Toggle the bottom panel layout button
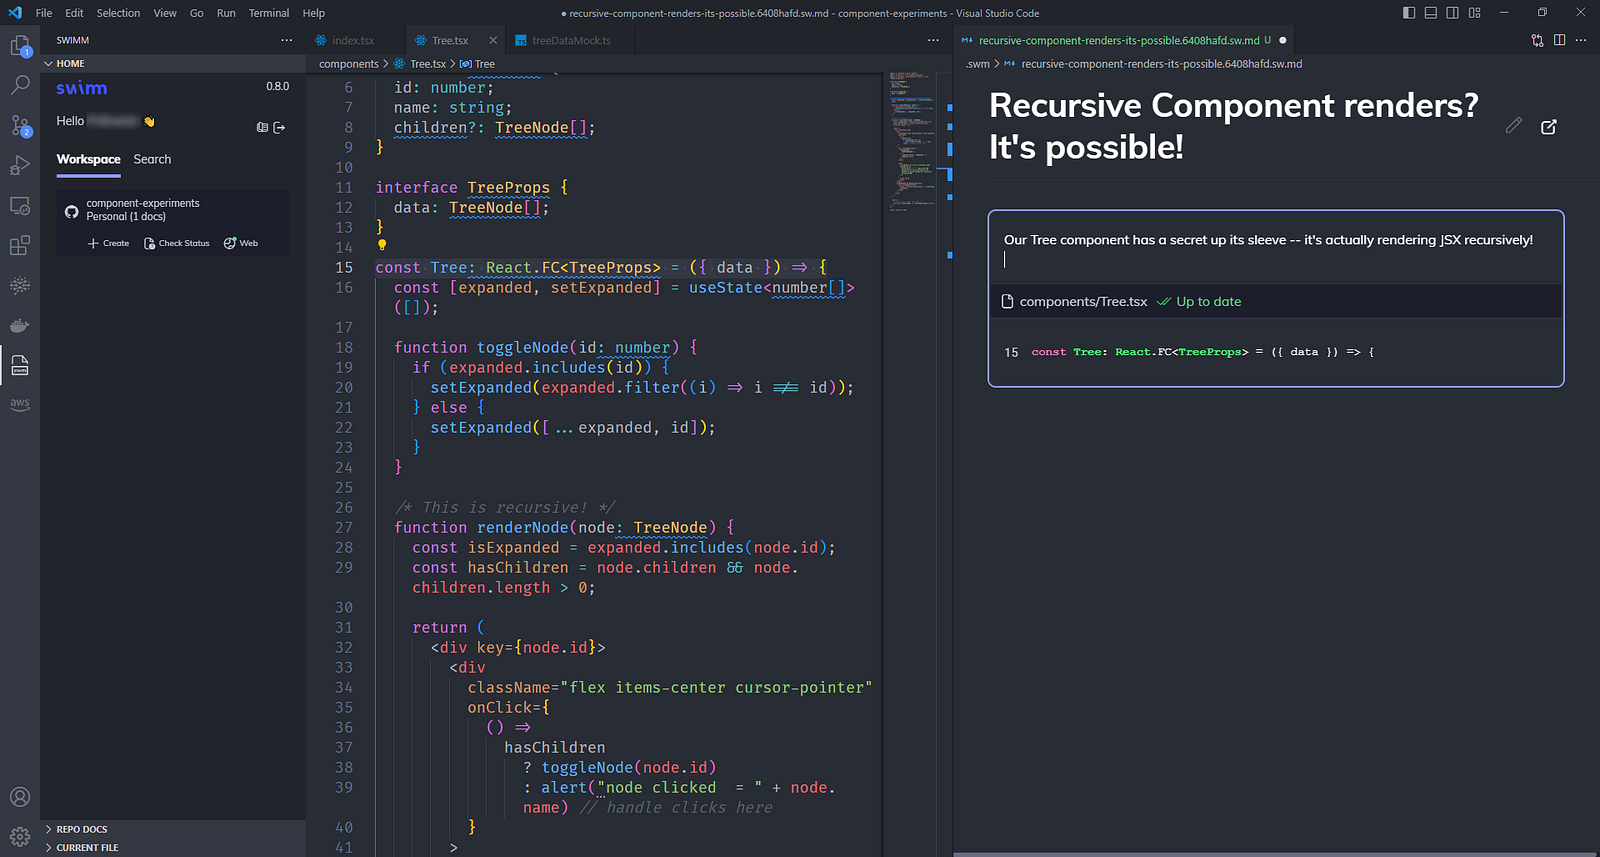 point(1431,13)
